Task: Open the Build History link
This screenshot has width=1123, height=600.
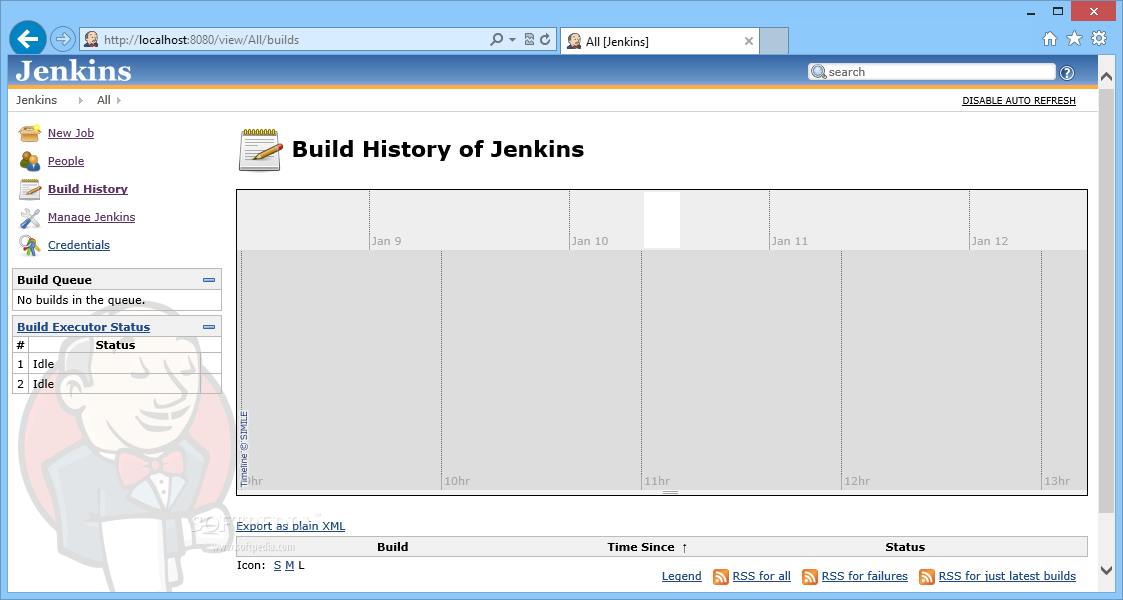Action: (88, 189)
